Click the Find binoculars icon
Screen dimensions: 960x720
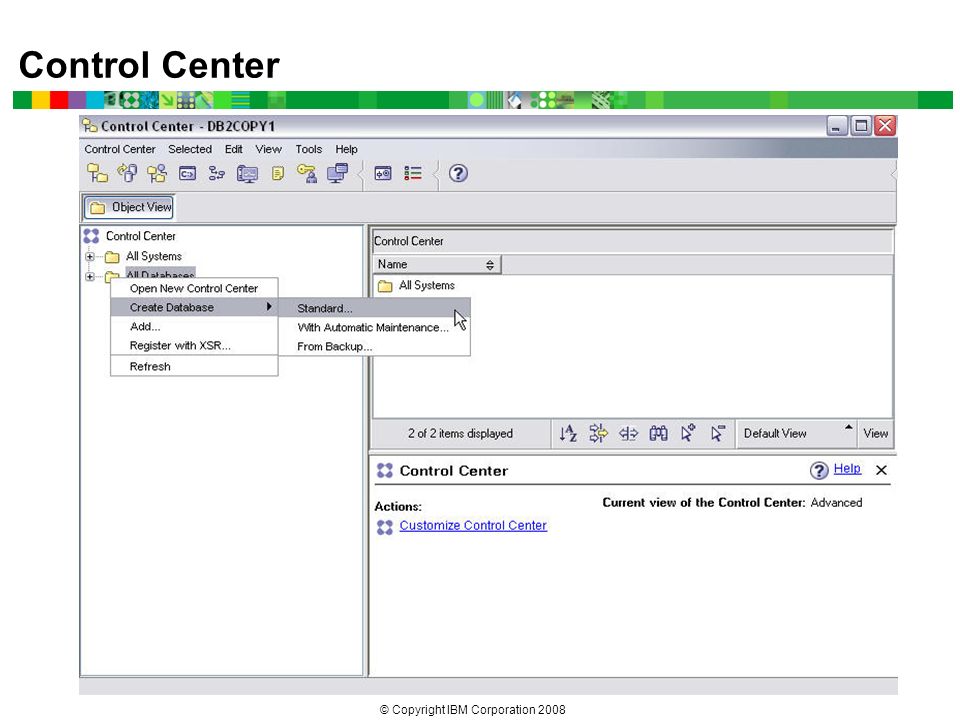point(658,433)
